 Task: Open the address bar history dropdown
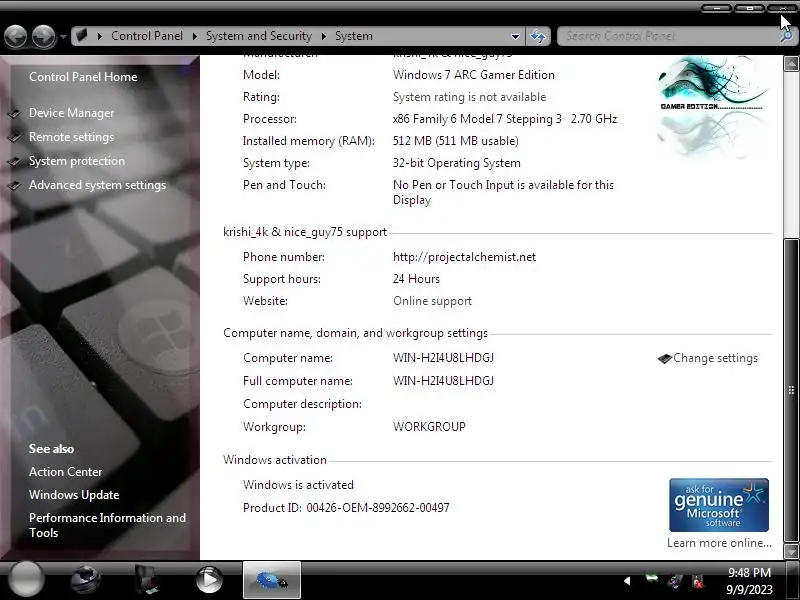coord(515,36)
